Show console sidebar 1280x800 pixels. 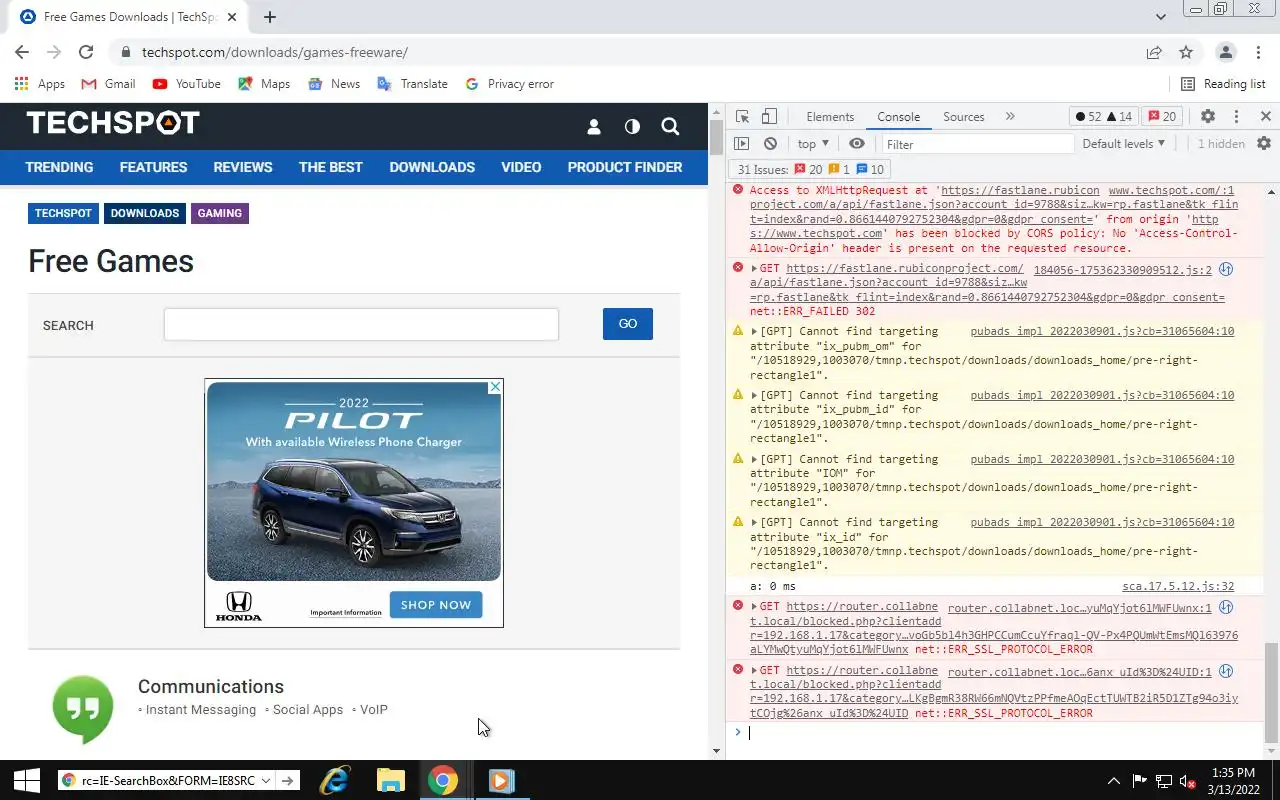(741, 144)
